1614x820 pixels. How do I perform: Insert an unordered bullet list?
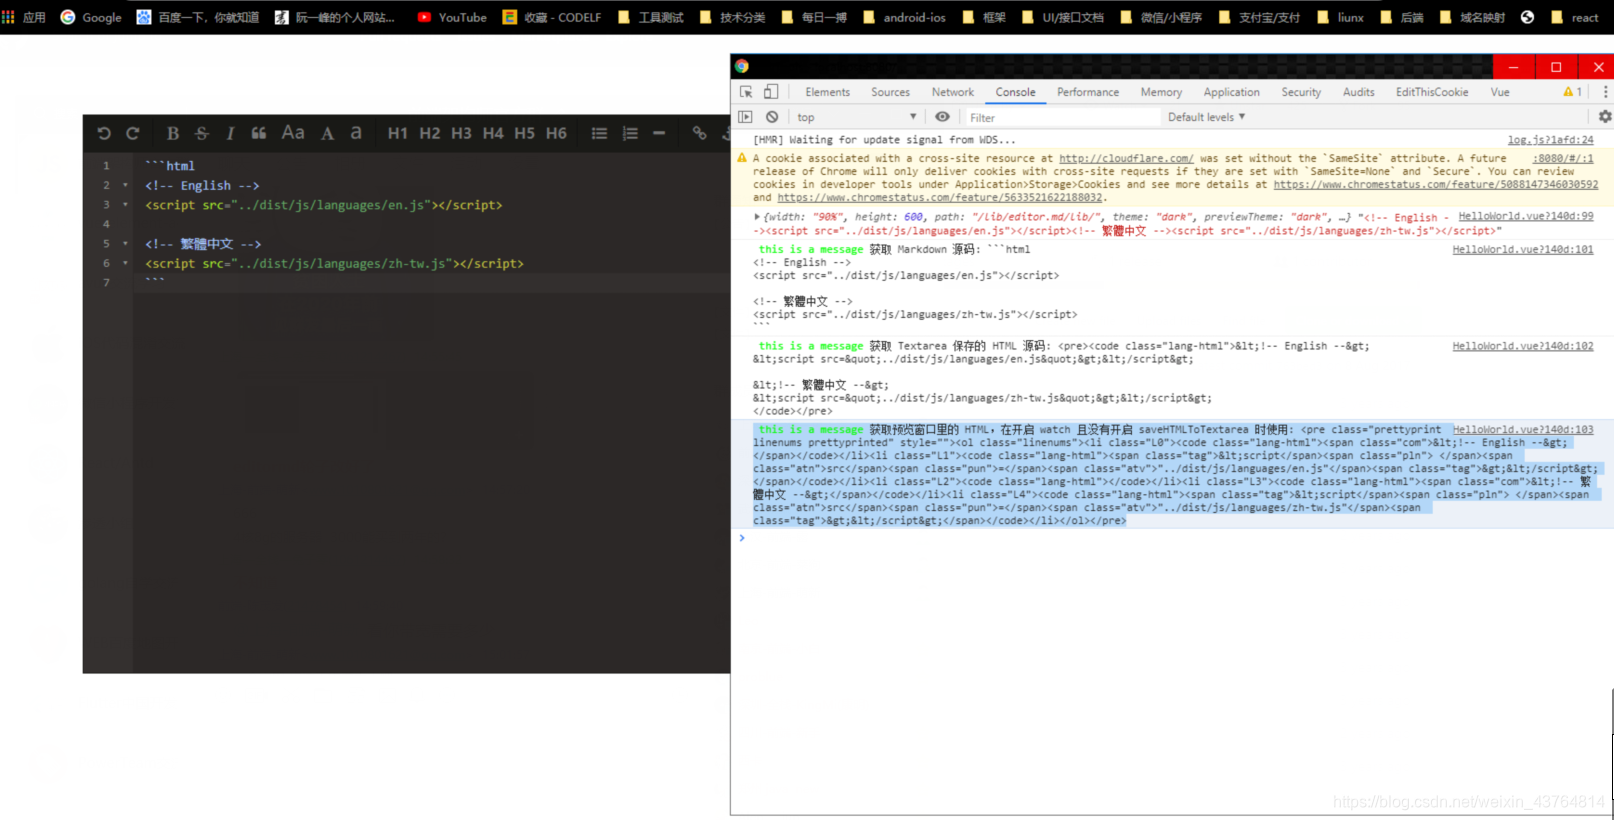coord(600,133)
